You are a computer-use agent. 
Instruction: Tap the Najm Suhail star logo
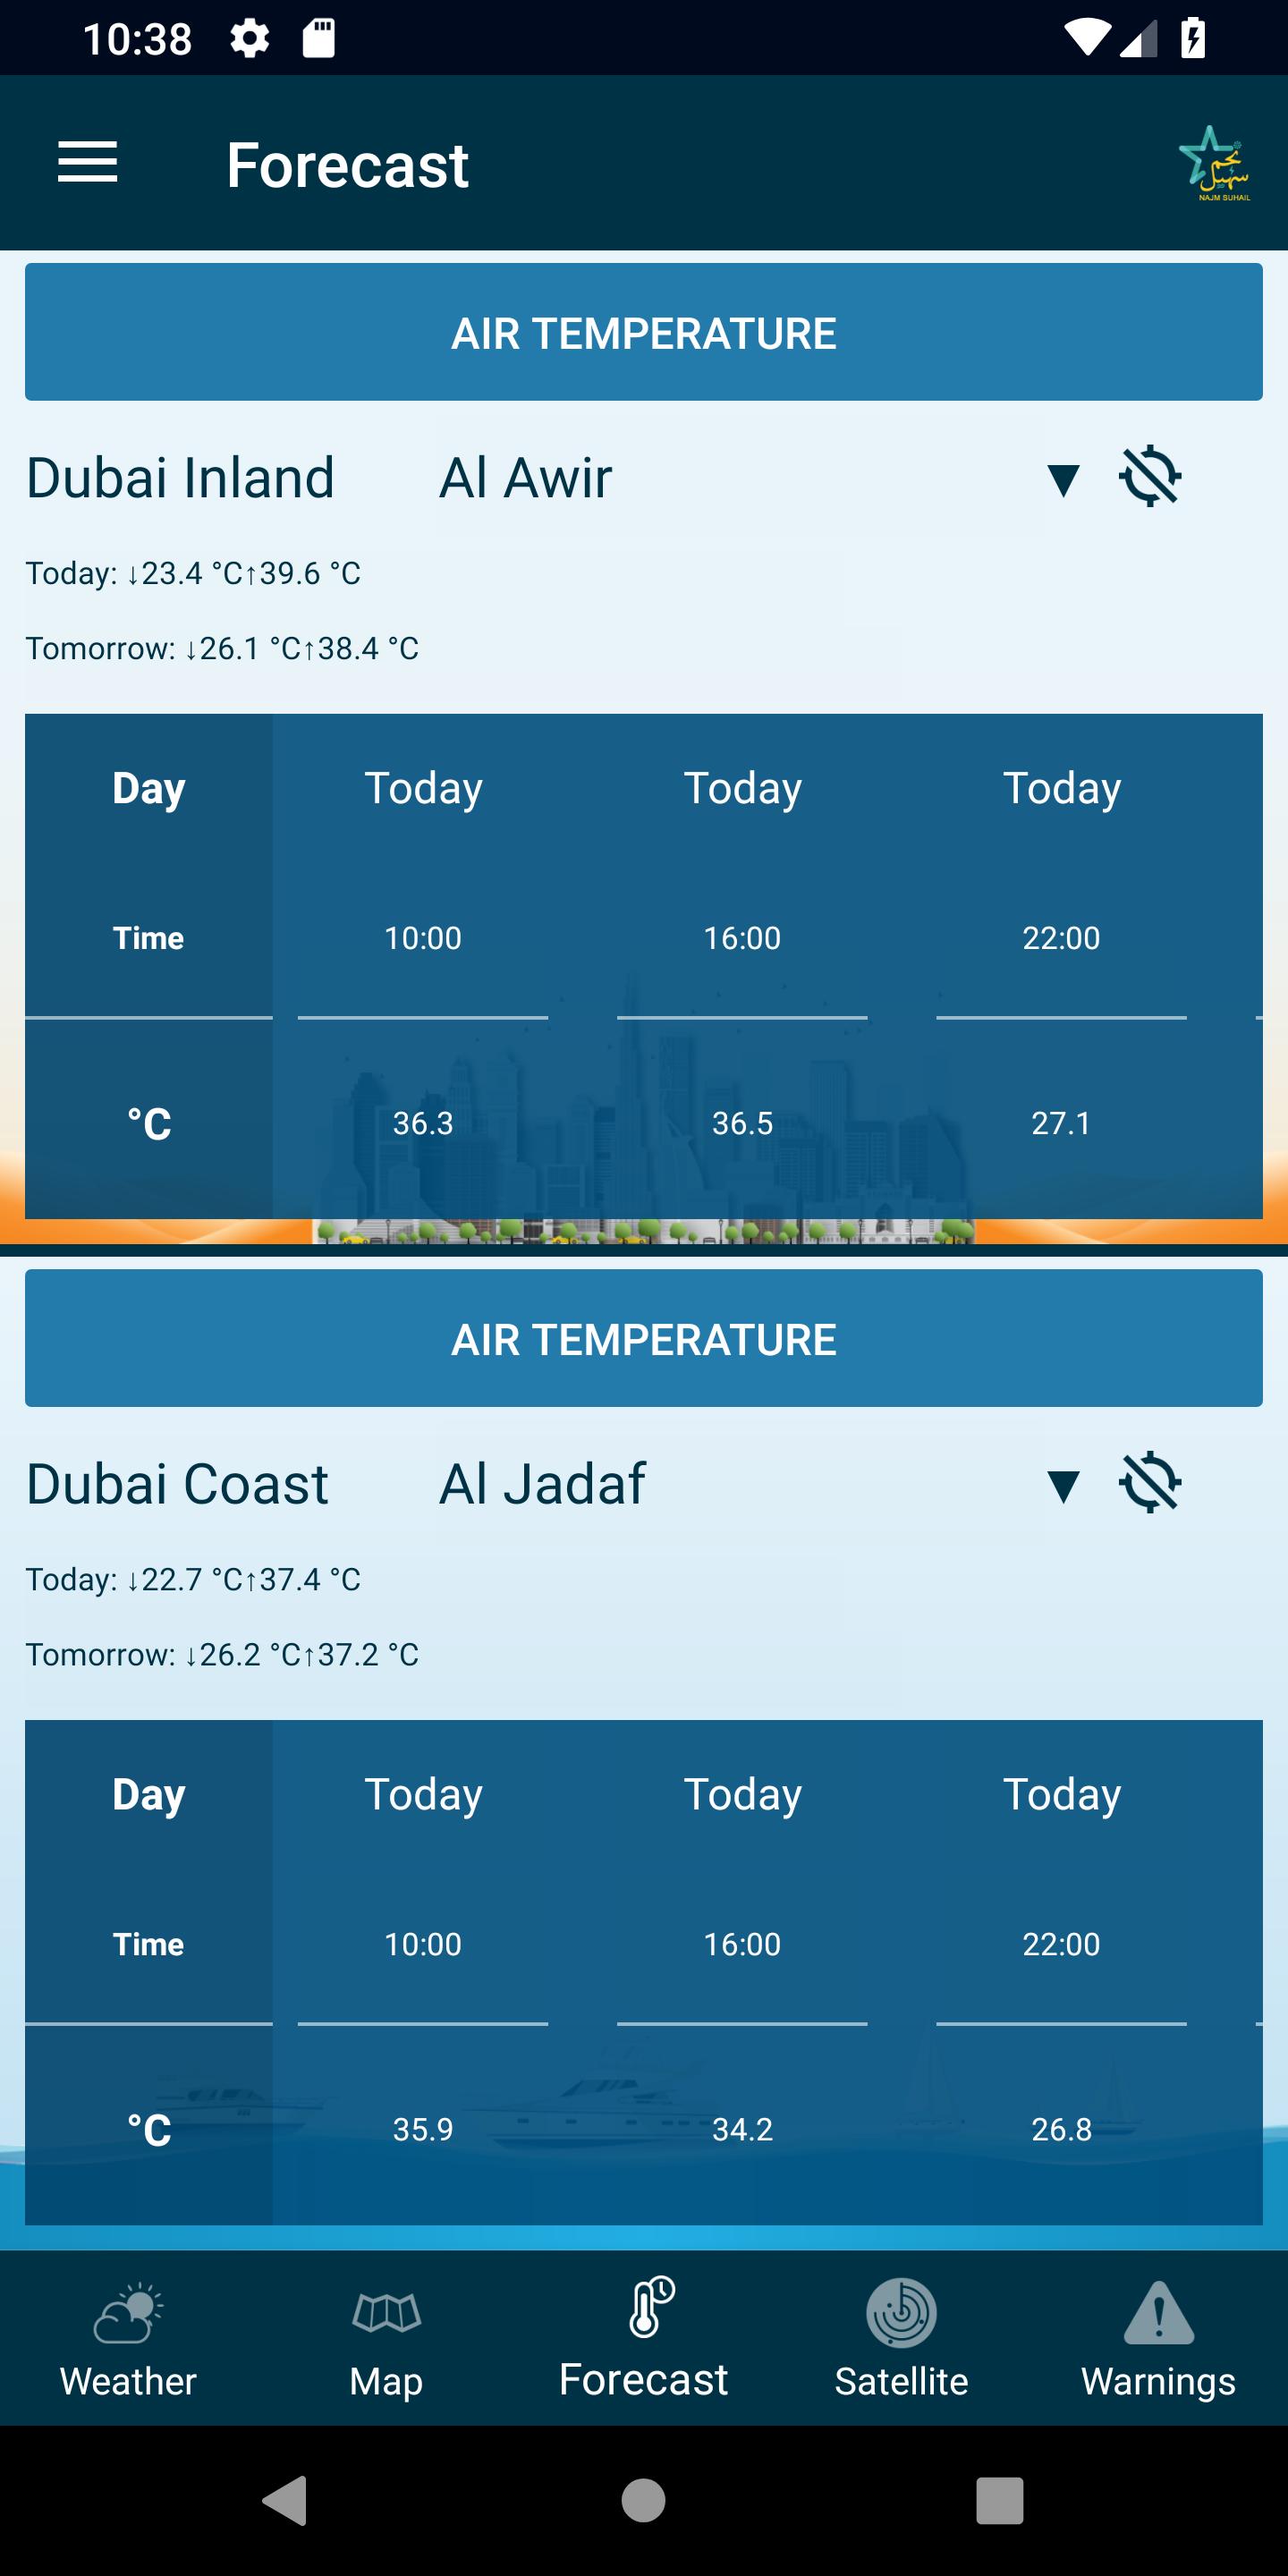pos(1215,163)
